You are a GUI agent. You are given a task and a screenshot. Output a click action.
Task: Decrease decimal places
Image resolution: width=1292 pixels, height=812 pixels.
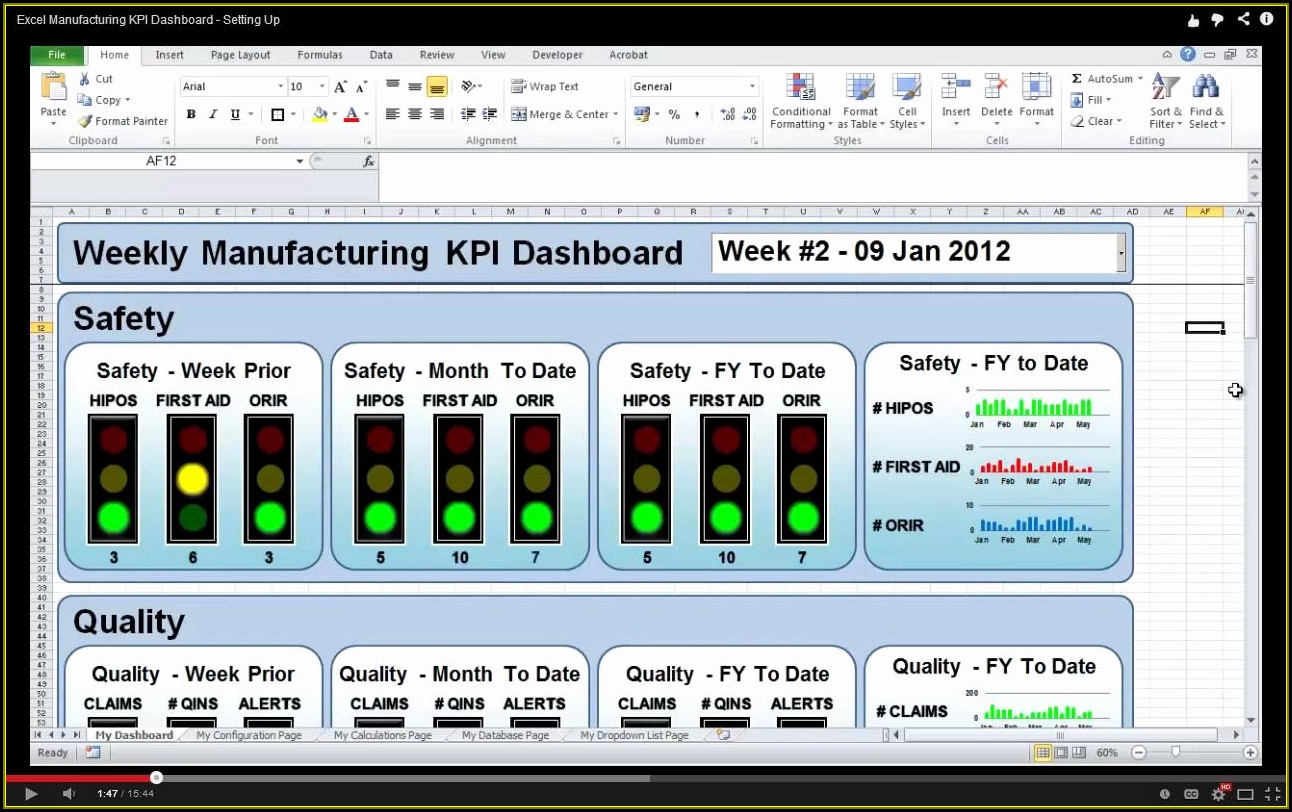750,115
